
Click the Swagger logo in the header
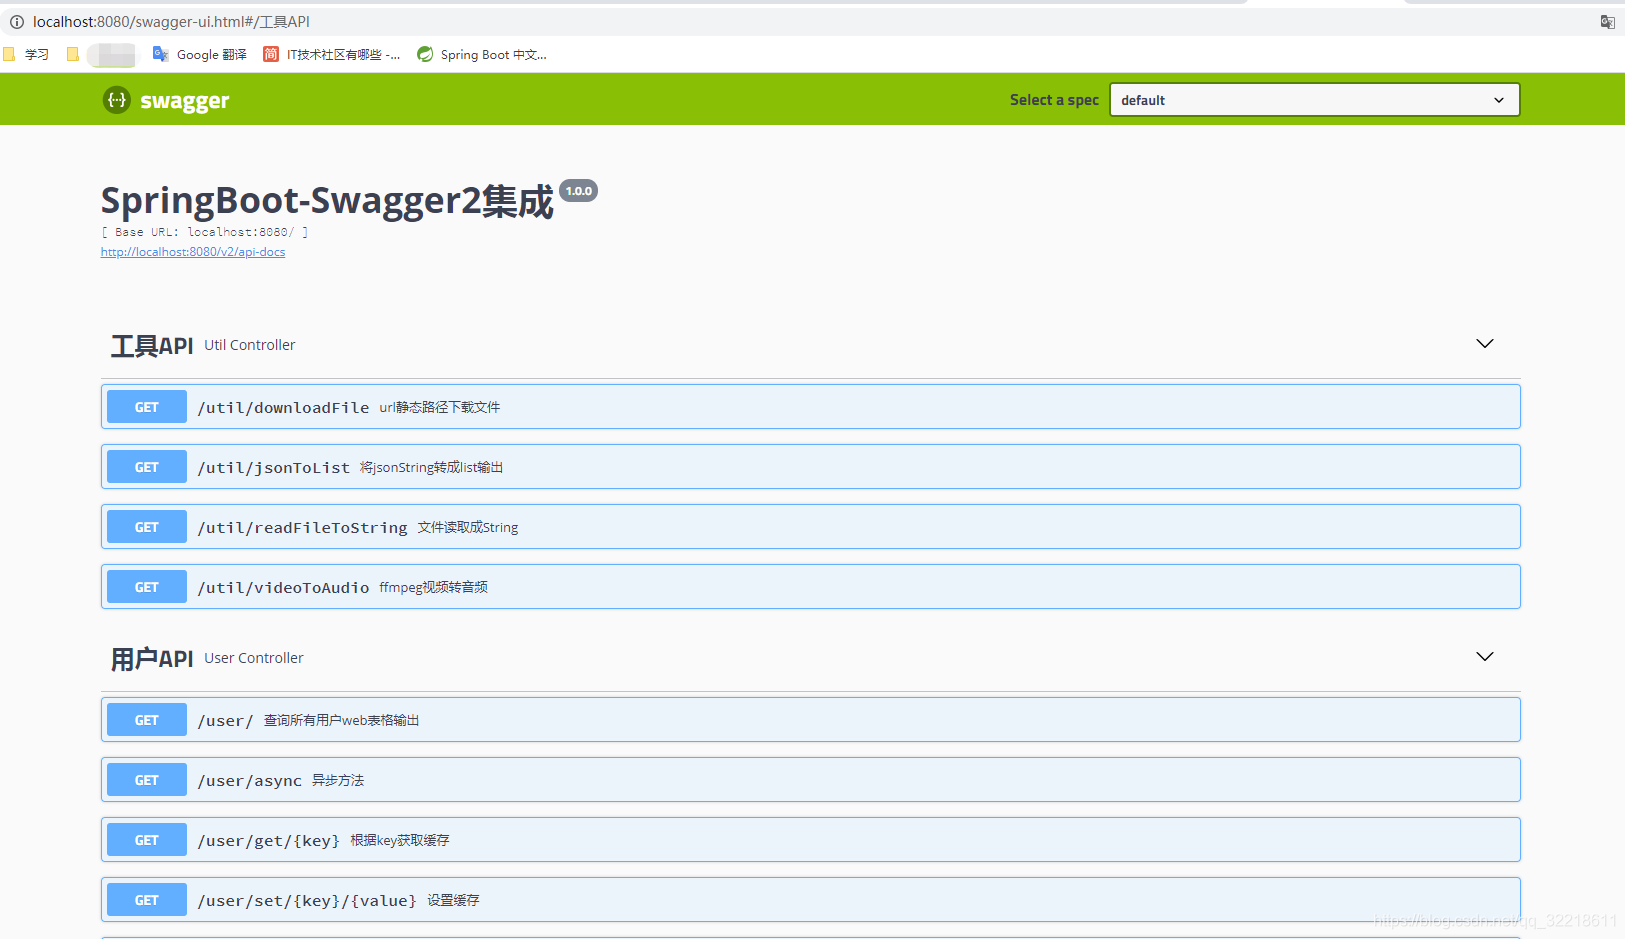point(165,99)
